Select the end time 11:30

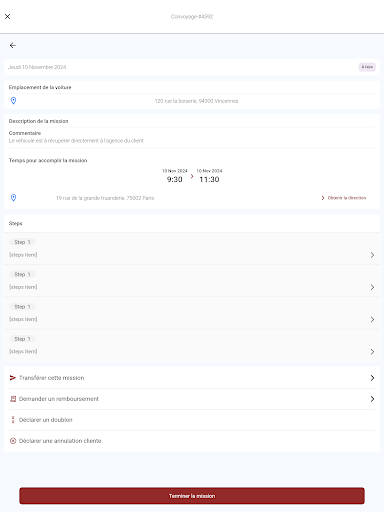click(209, 179)
